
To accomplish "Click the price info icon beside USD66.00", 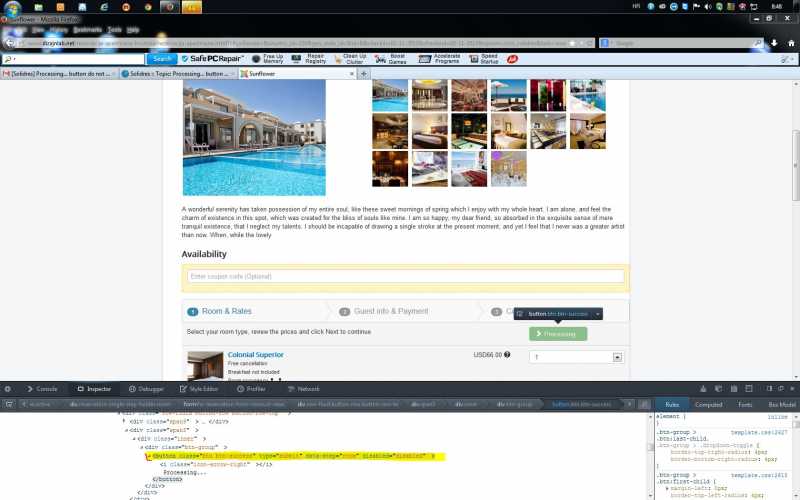I will pos(507,355).
